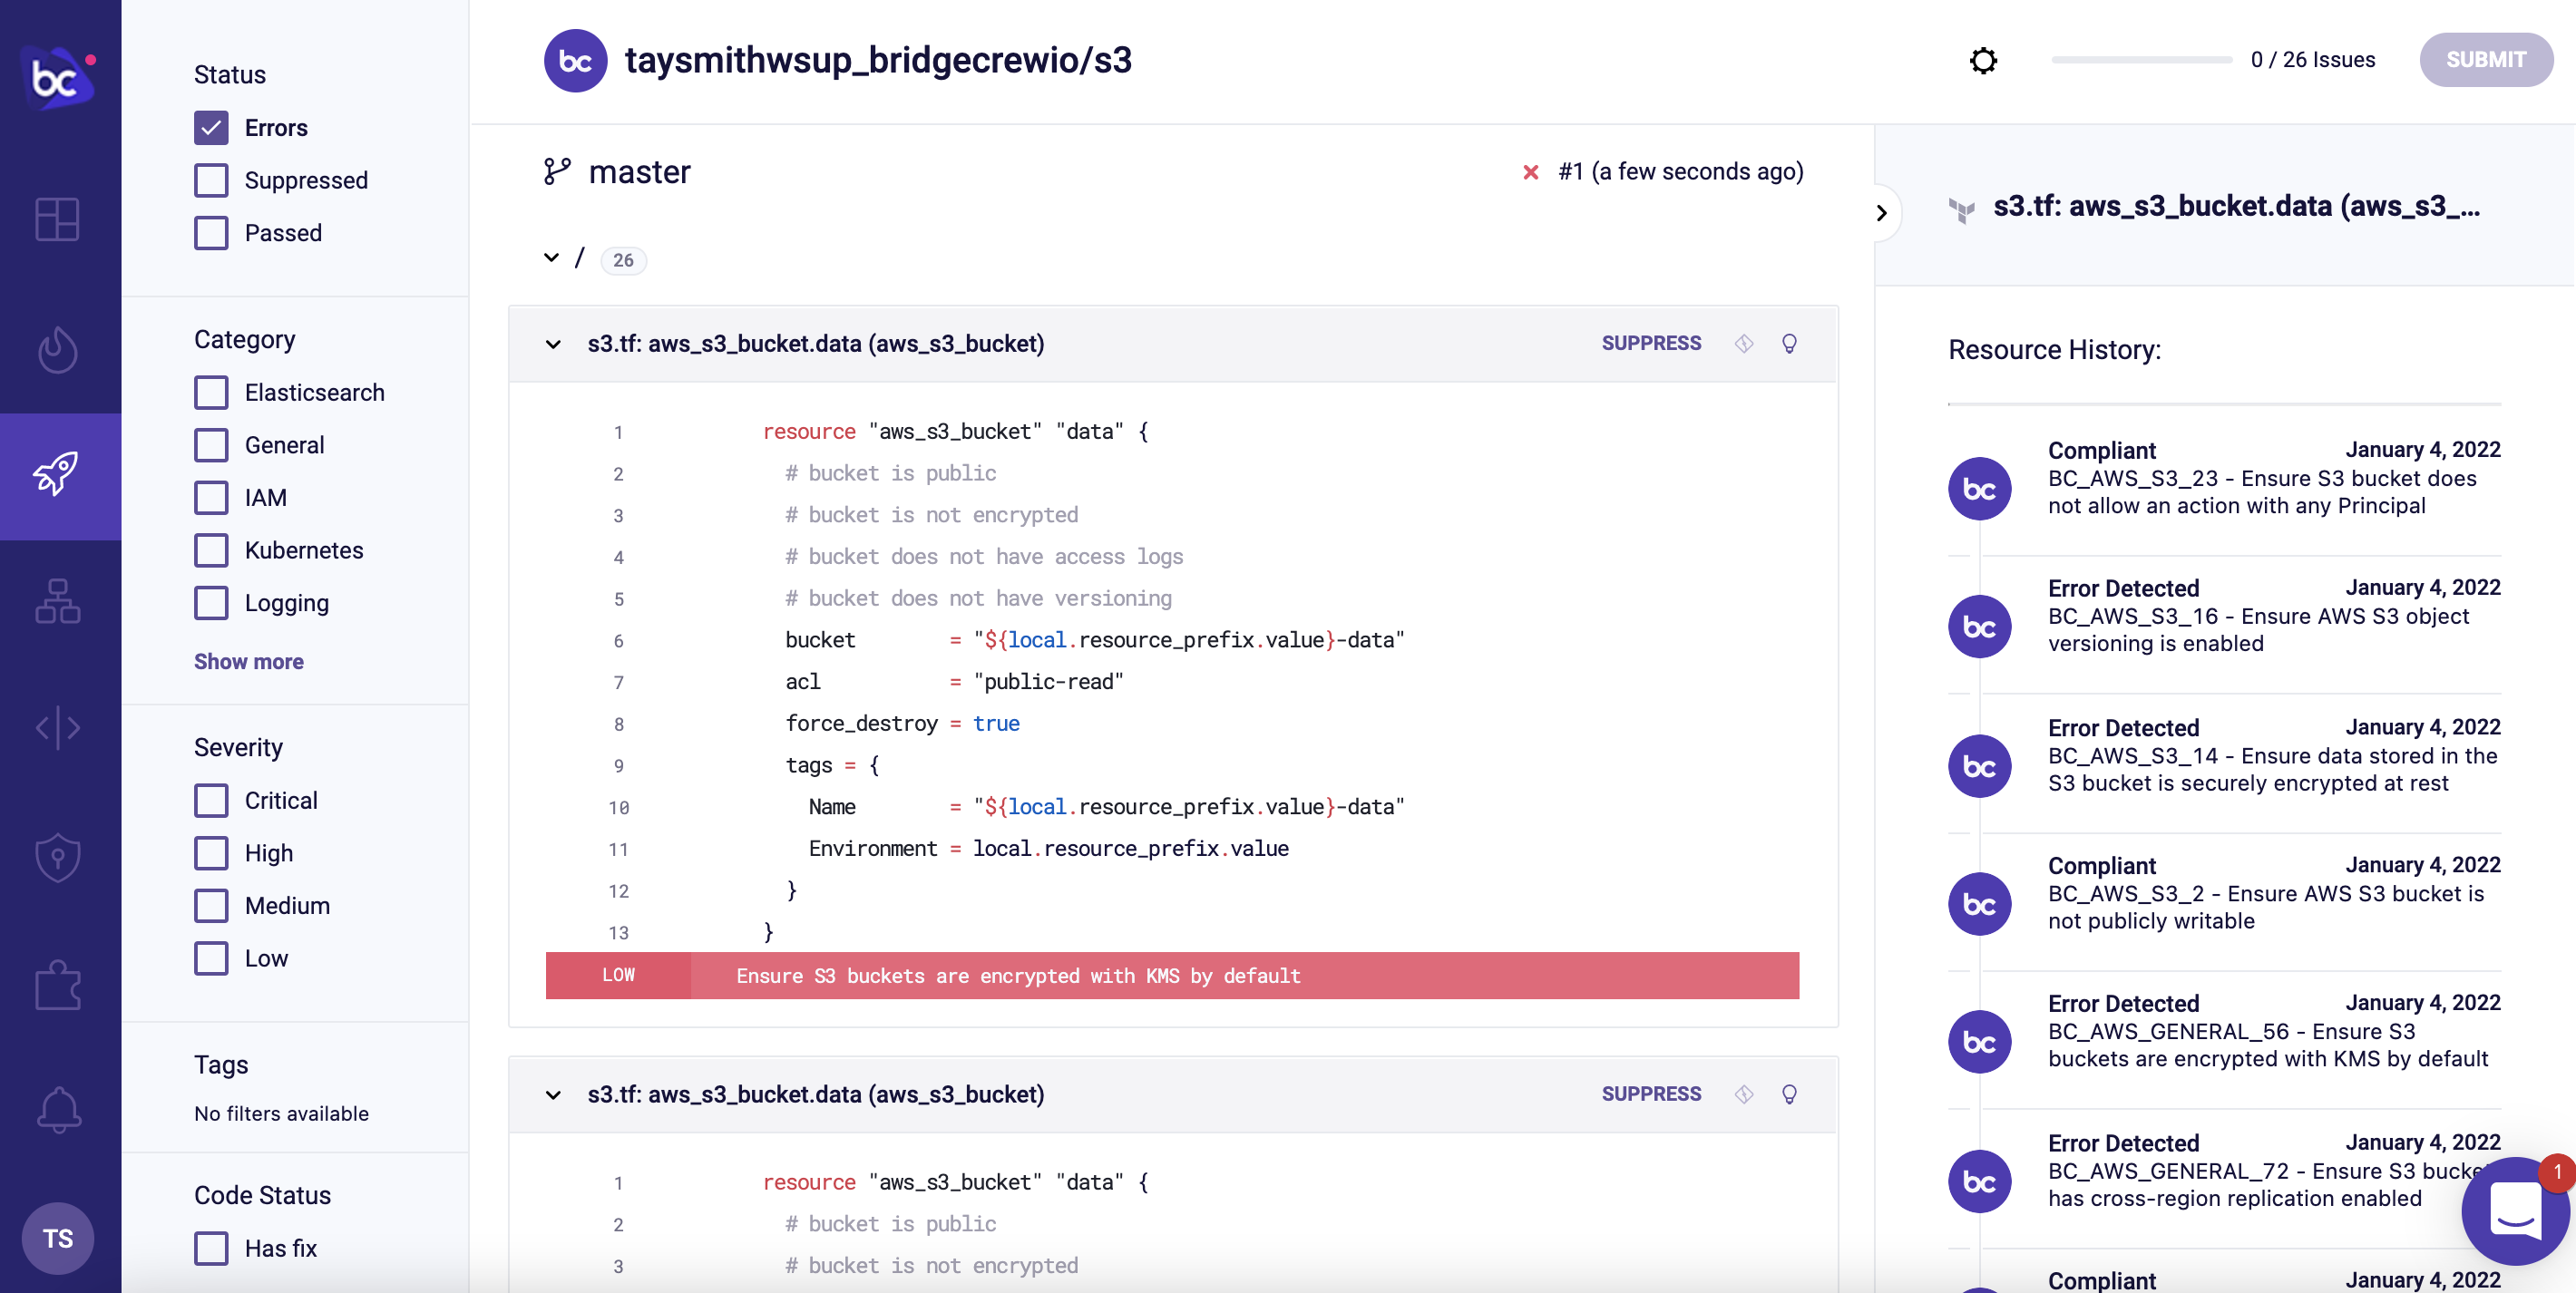Click the lightbulb icon in second resource header
The height and width of the screenshot is (1293, 2576).
click(1790, 1094)
